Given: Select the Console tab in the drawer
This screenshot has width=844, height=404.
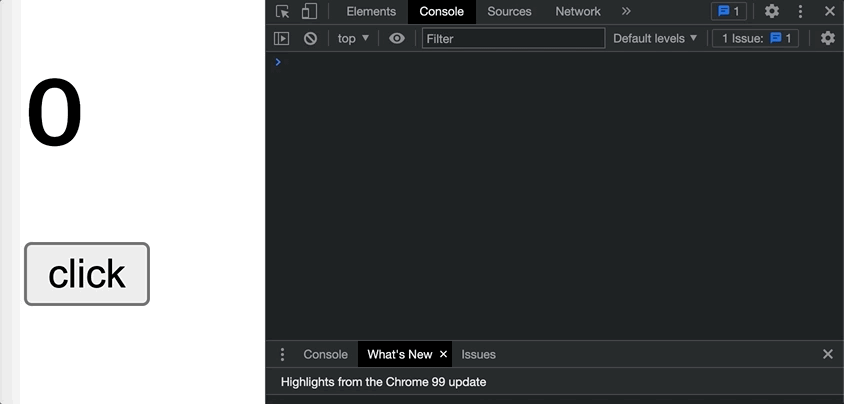Looking at the screenshot, I should click(325, 355).
